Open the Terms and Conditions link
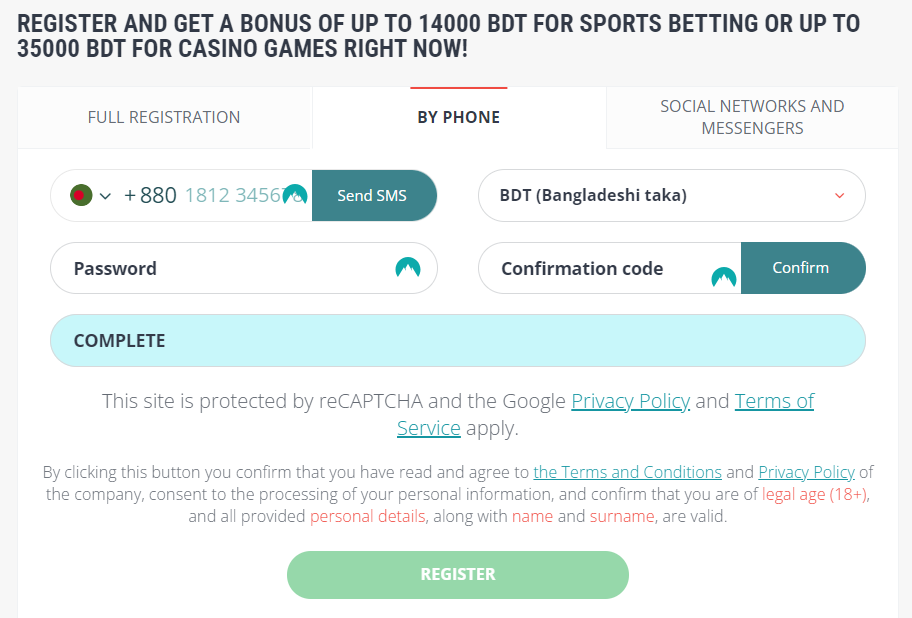This screenshot has height=618, width=912. 627,472
